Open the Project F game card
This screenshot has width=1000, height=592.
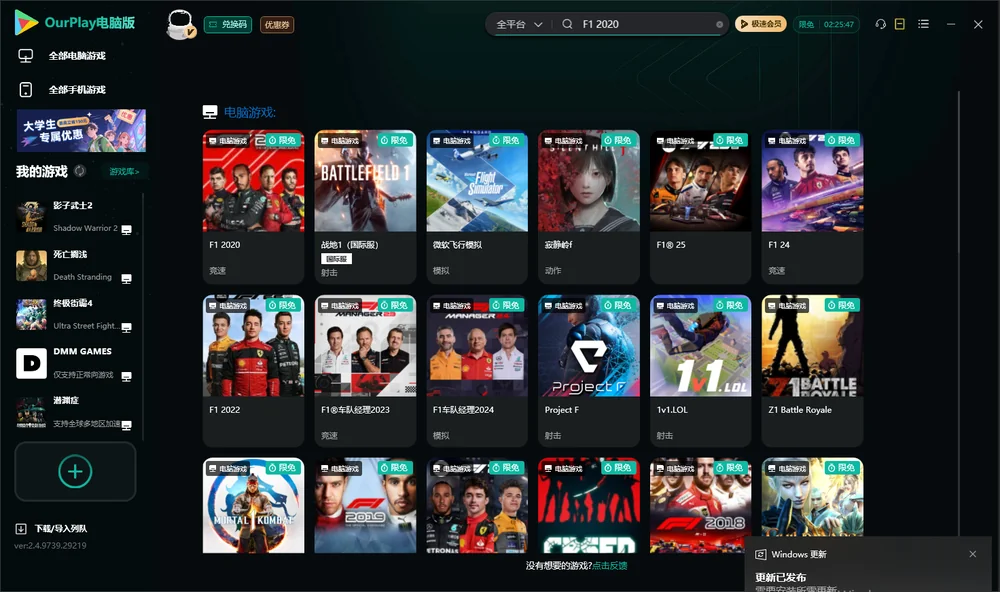coord(589,371)
